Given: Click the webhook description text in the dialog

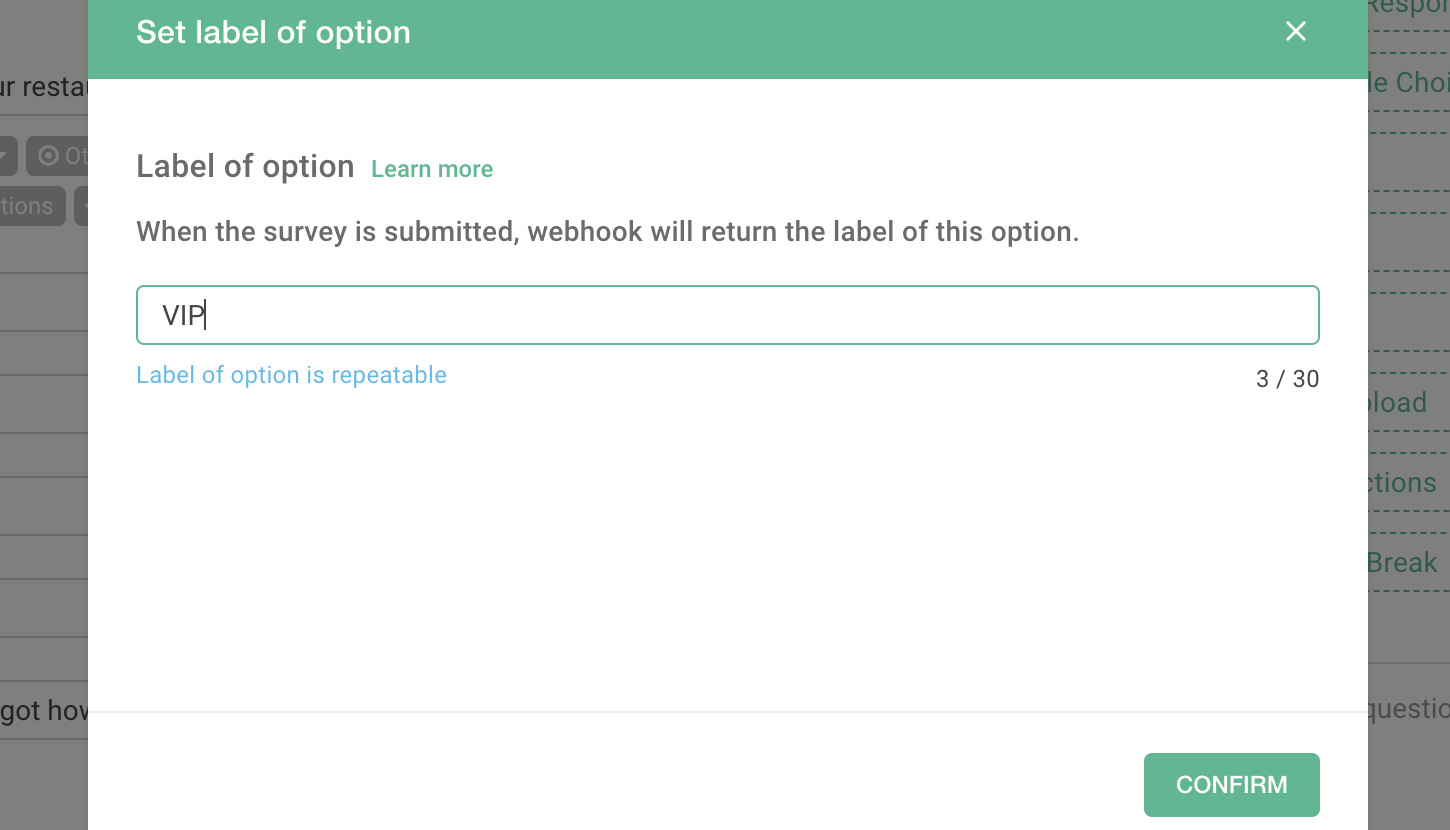Looking at the screenshot, I should tap(605, 231).
